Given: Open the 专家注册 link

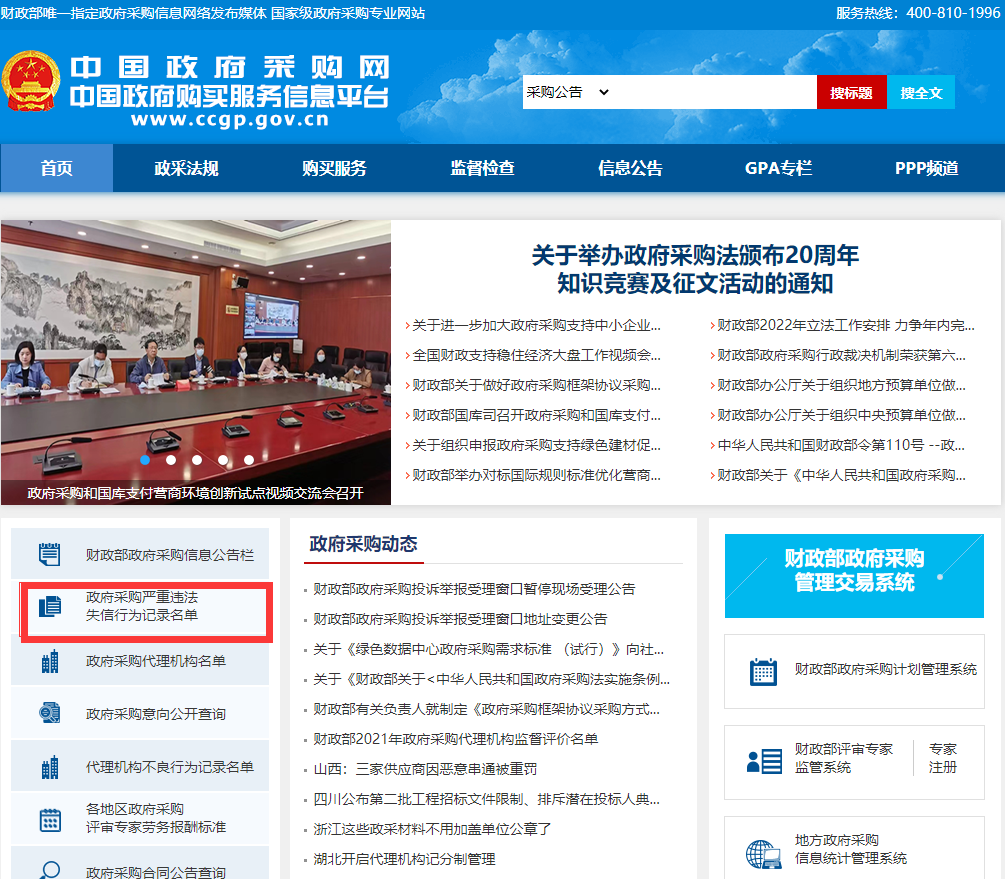Looking at the screenshot, I should pyautogui.click(x=942, y=758).
